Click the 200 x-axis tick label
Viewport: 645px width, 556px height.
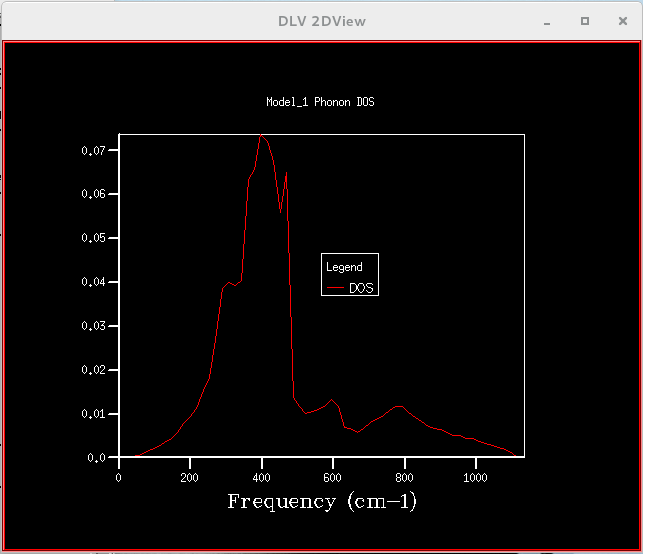click(x=190, y=478)
